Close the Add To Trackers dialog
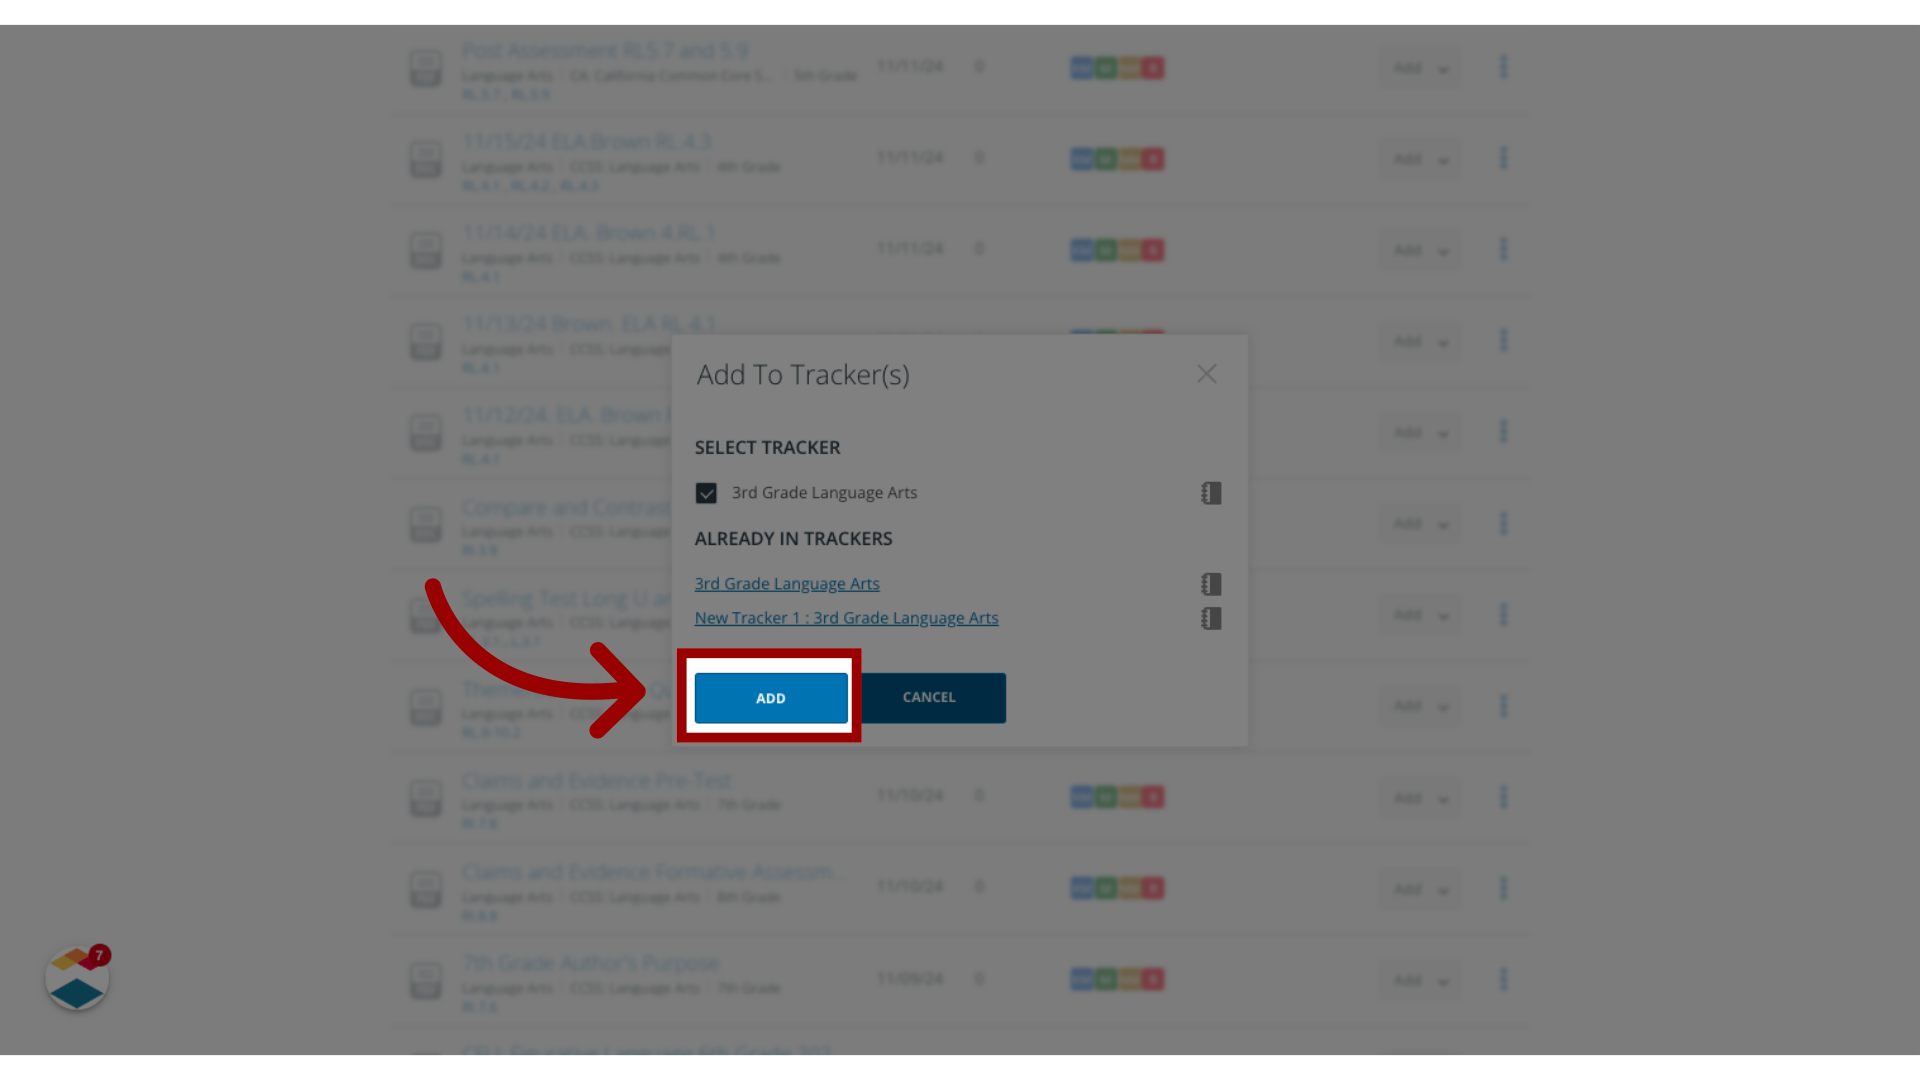This screenshot has width=1920, height=1080. 1205,373
